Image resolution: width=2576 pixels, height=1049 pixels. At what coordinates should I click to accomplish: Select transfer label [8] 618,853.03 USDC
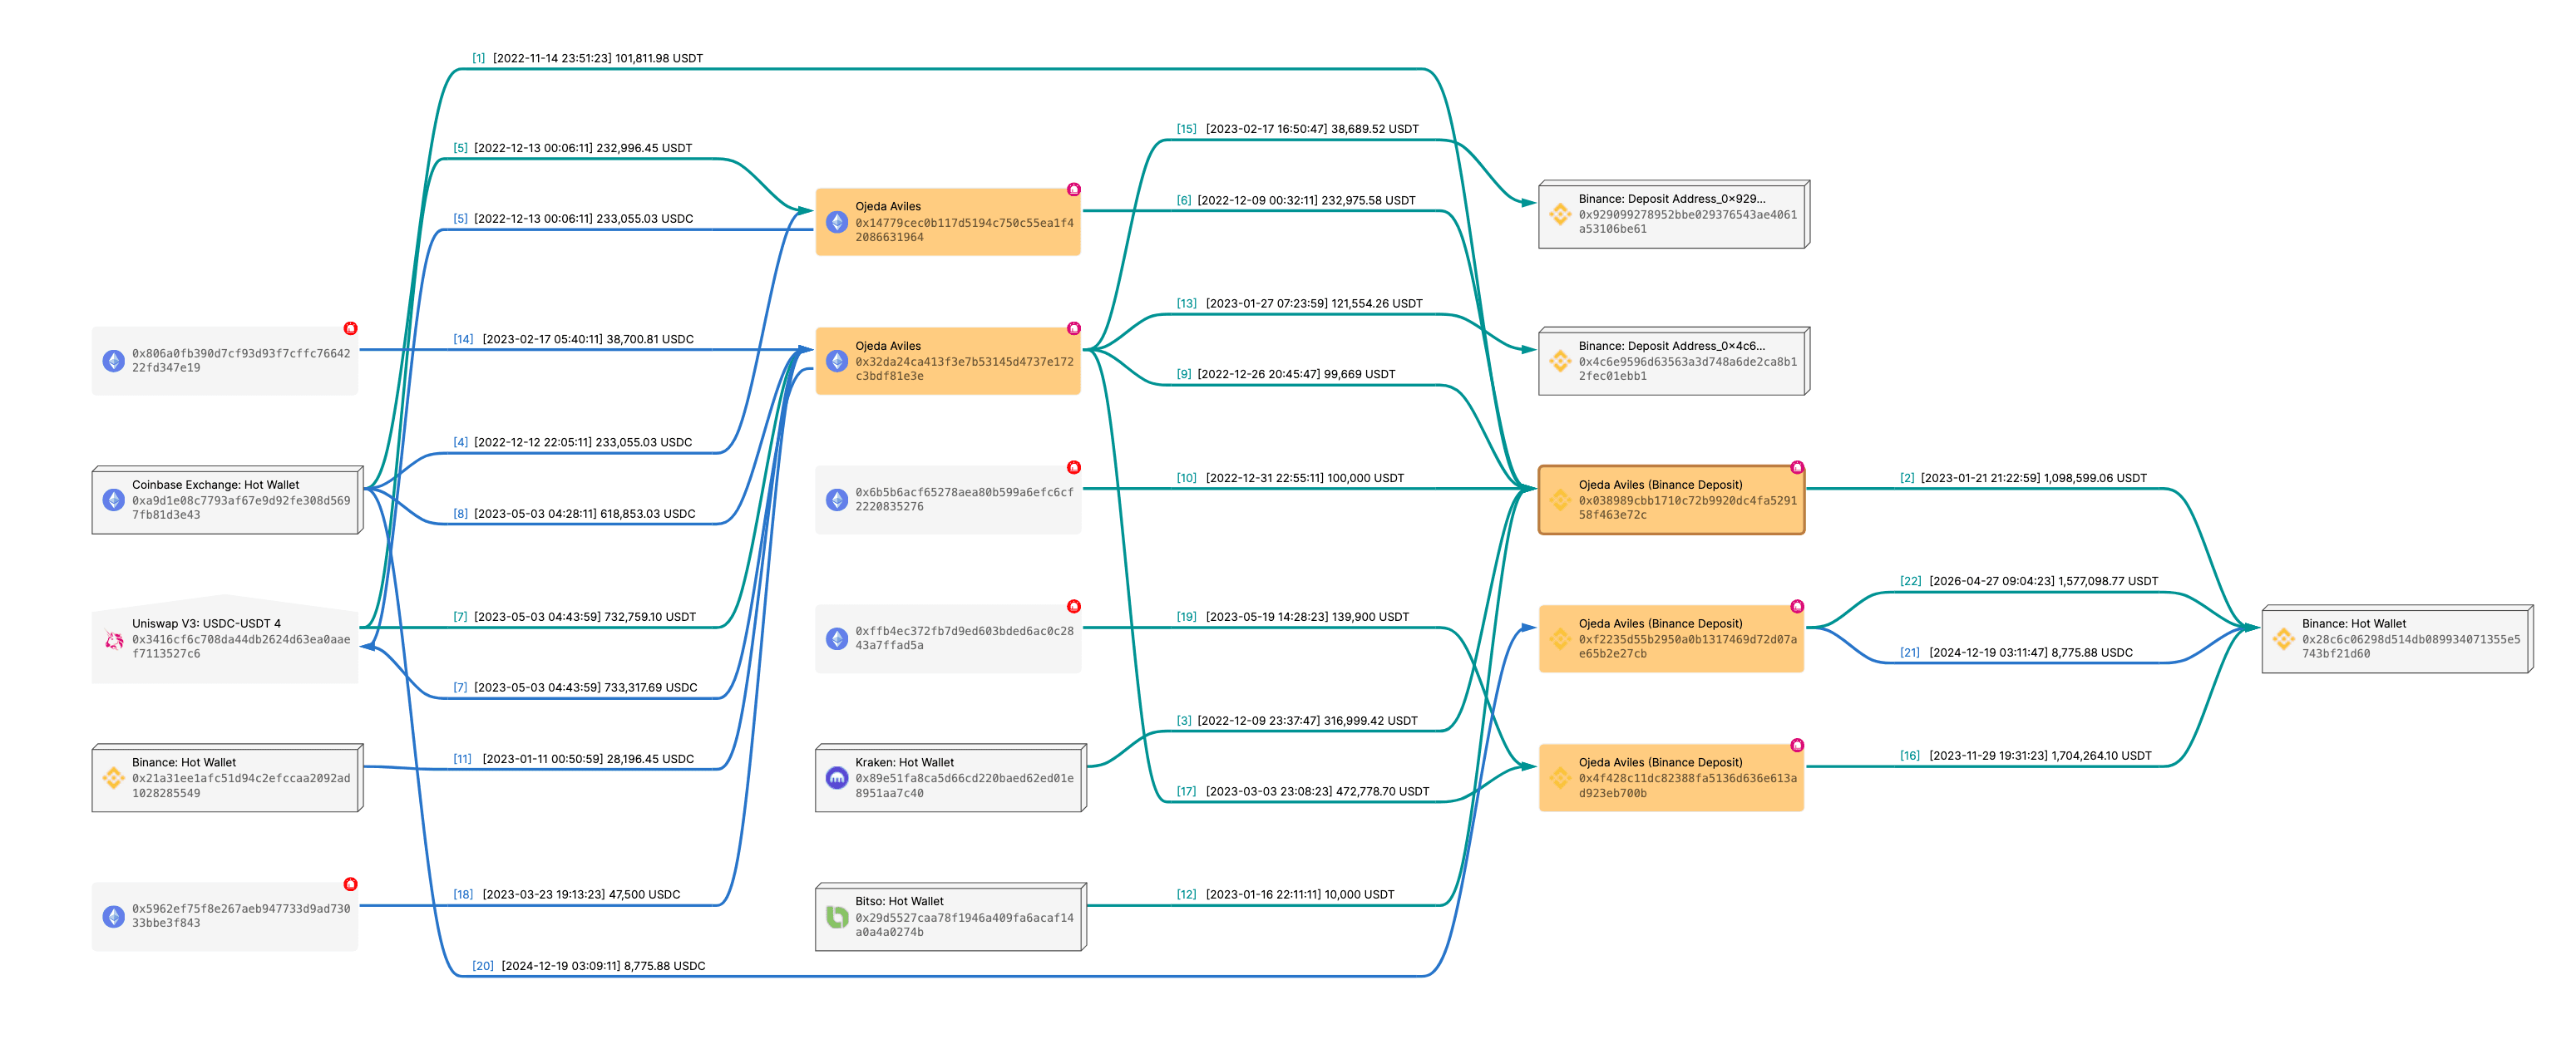point(575,514)
